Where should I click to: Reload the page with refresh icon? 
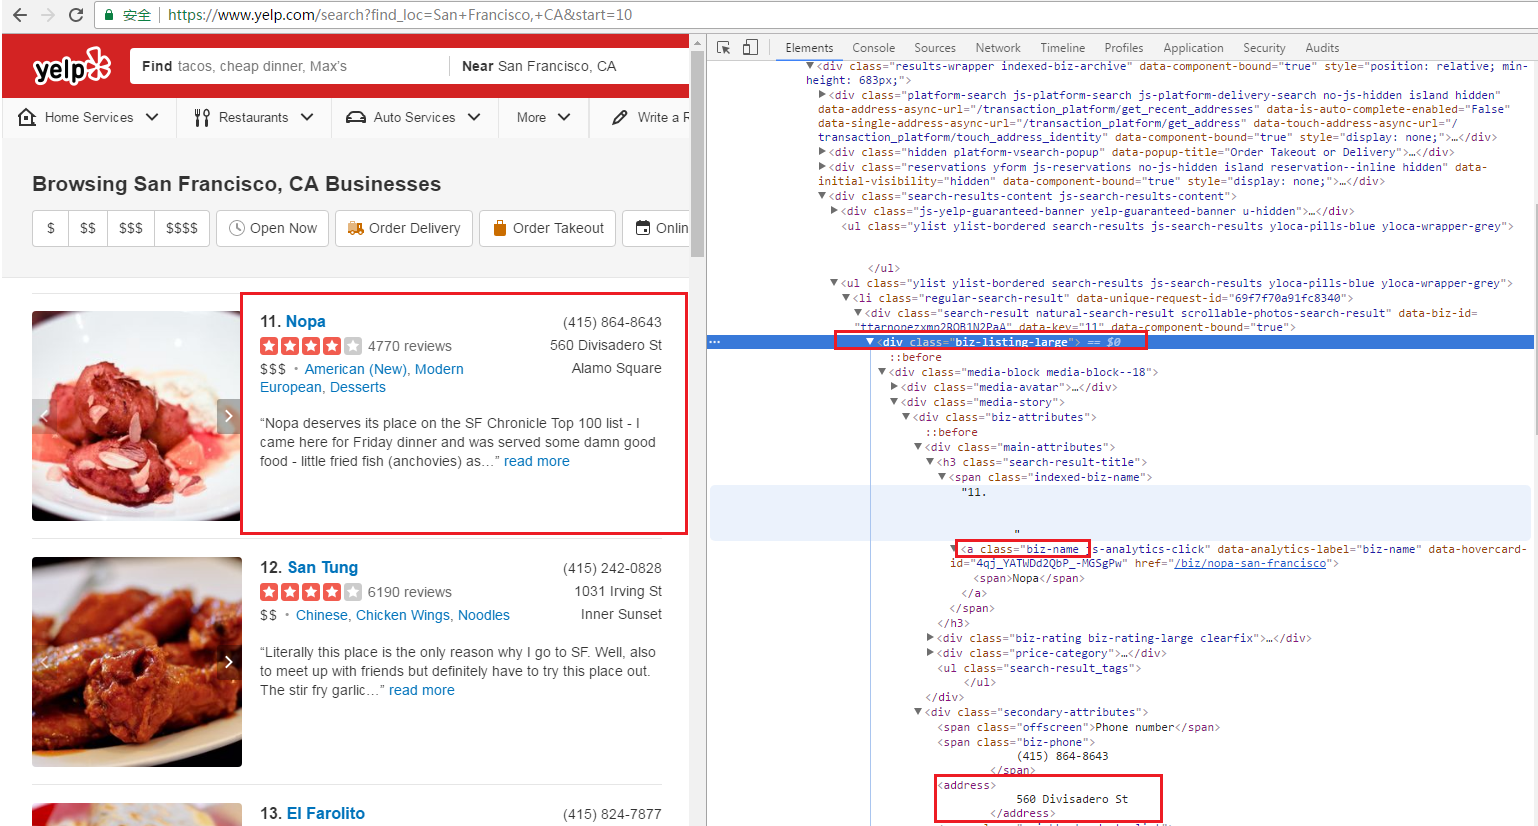(76, 15)
